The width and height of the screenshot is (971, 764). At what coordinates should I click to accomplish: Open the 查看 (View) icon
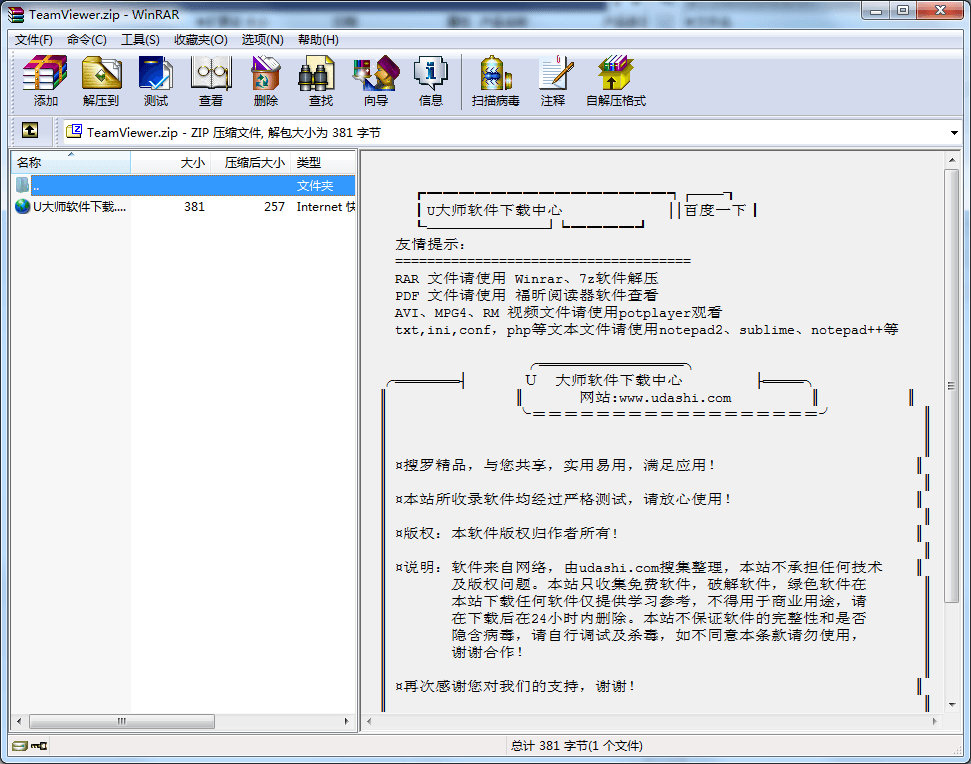[211, 80]
